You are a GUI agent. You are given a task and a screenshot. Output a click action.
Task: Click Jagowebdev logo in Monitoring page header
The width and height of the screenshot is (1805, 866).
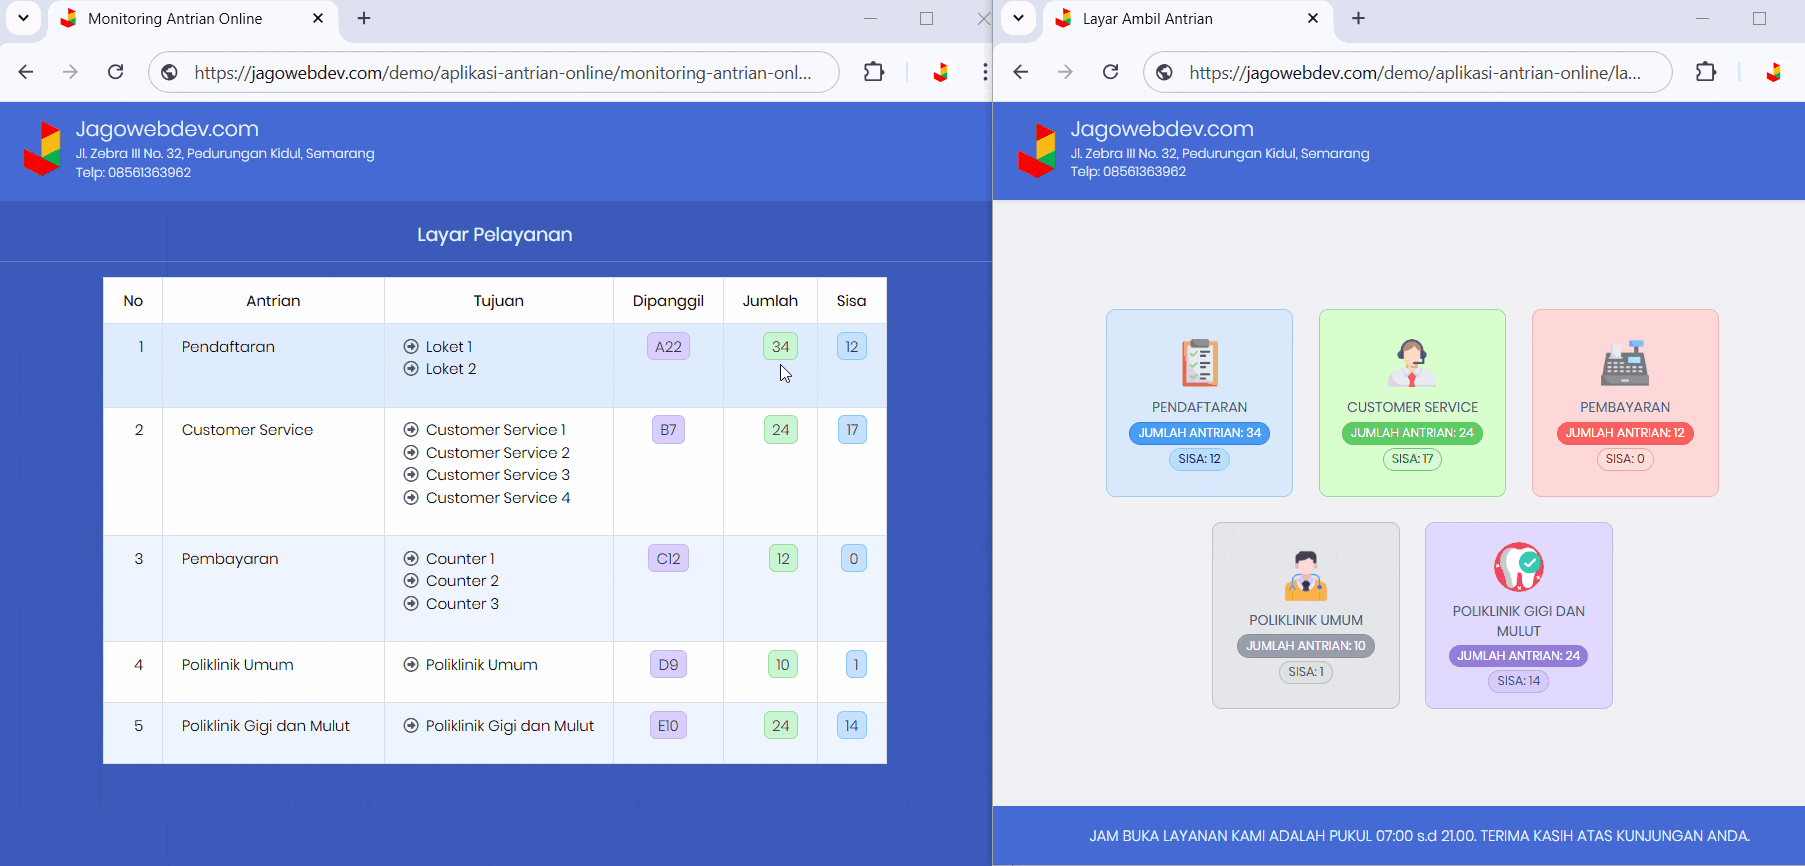pos(42,149)
